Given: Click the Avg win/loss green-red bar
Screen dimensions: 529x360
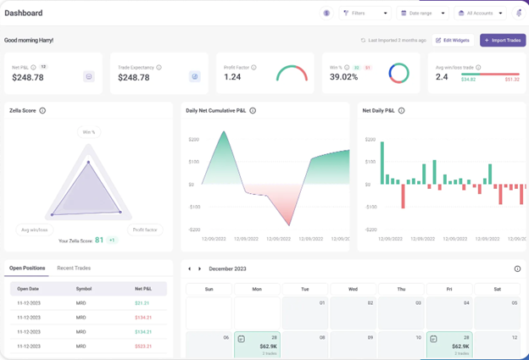Looking at the screenshot, I should pos(490,74).
